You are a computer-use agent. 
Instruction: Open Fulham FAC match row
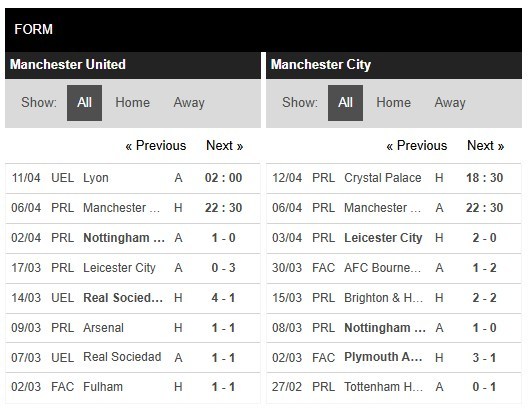pyautogui.click(x=133, y=387)
